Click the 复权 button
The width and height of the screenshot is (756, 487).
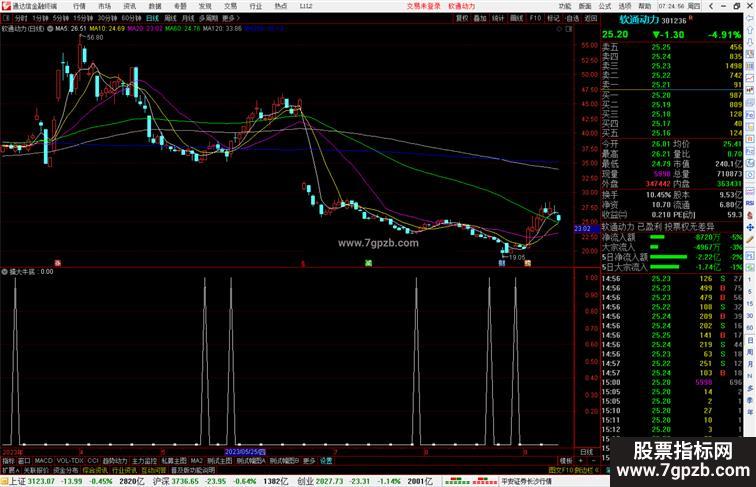(462, 18)
